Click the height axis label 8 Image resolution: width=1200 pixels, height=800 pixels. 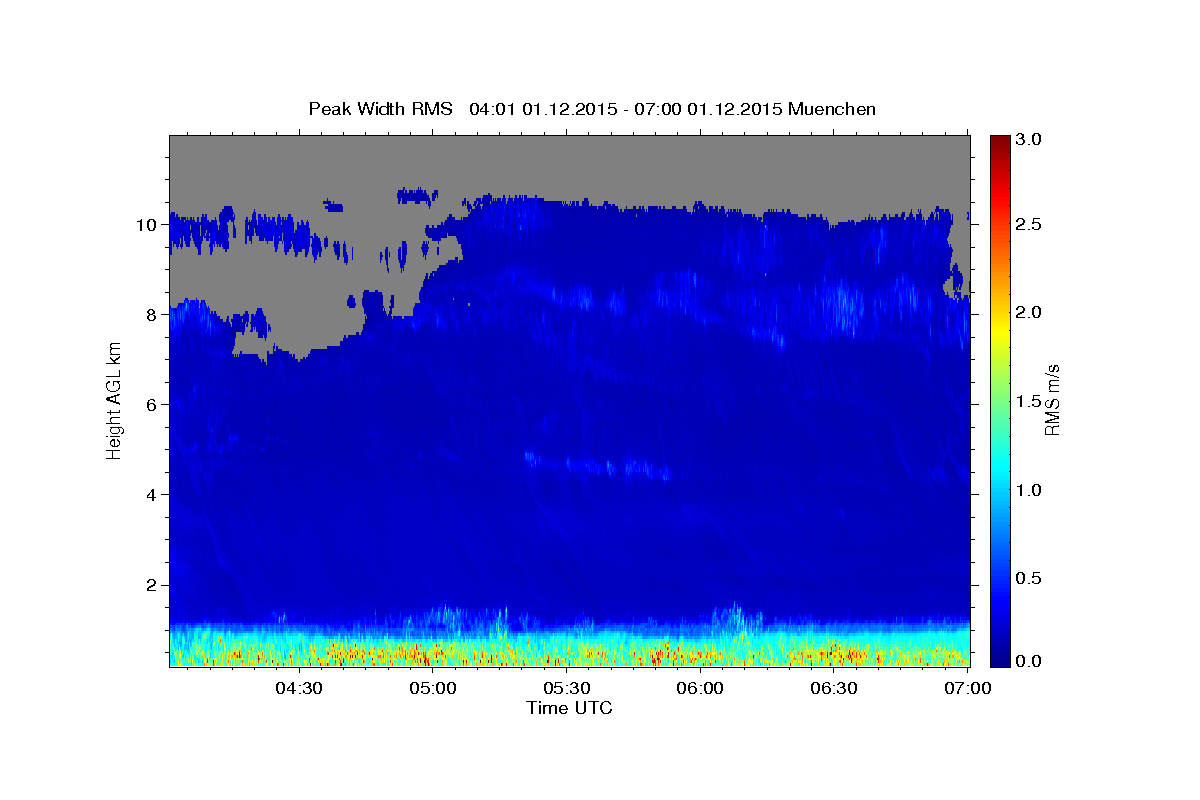tap(152, 314)
